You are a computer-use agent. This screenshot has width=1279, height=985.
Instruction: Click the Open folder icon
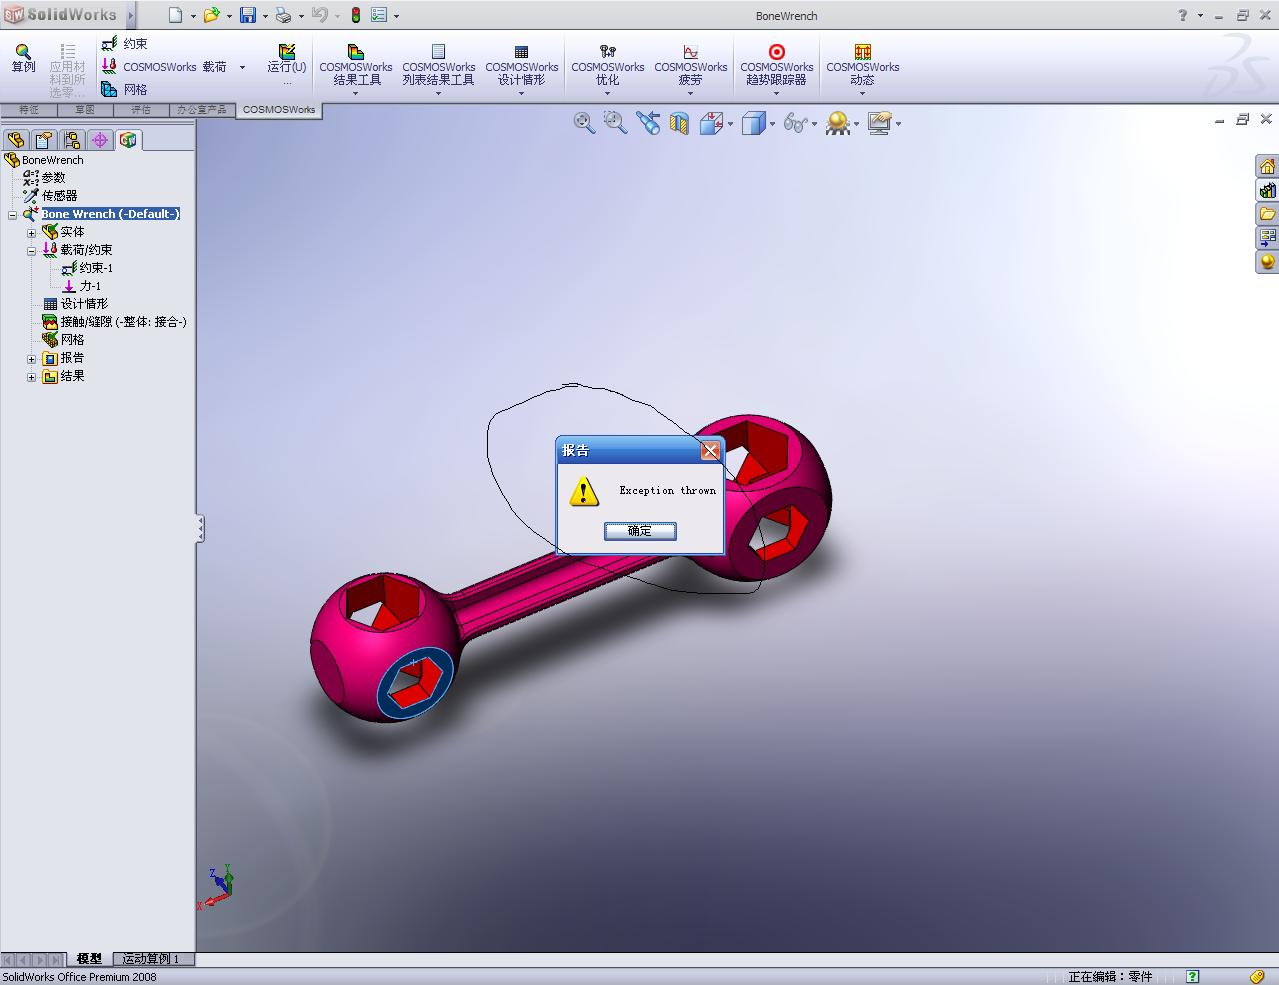[211, 15]
